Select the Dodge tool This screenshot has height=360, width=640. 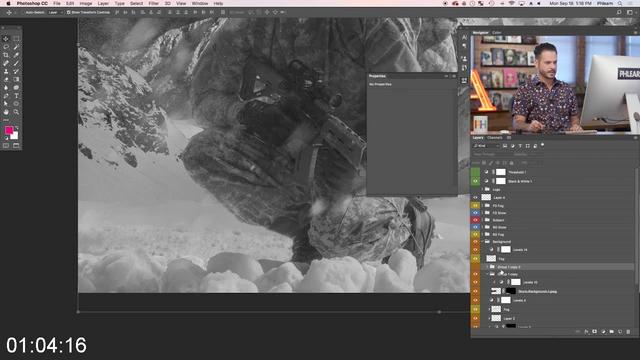pyautogui.click(x=16, y=87)
